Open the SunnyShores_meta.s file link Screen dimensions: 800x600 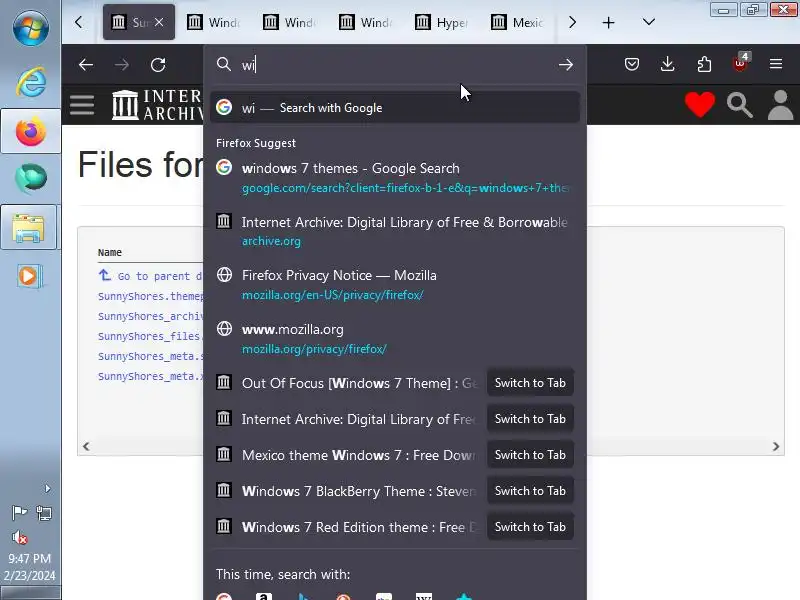pyautogui.click(x=151, y=356)
